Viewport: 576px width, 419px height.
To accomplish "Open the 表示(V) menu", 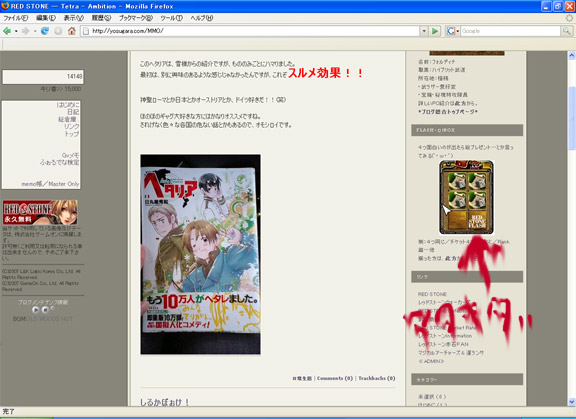I will pos(73,18).
